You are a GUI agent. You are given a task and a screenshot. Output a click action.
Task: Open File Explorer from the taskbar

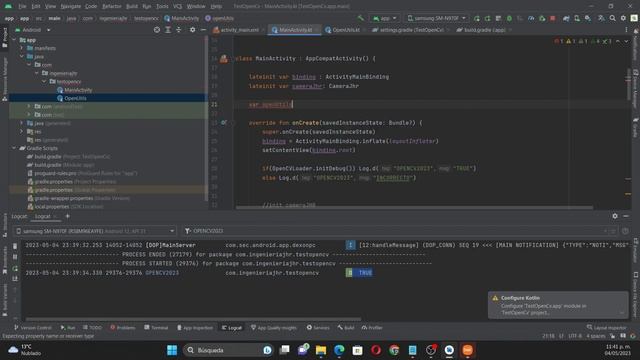pyautogui.click(x=321, y=350)
